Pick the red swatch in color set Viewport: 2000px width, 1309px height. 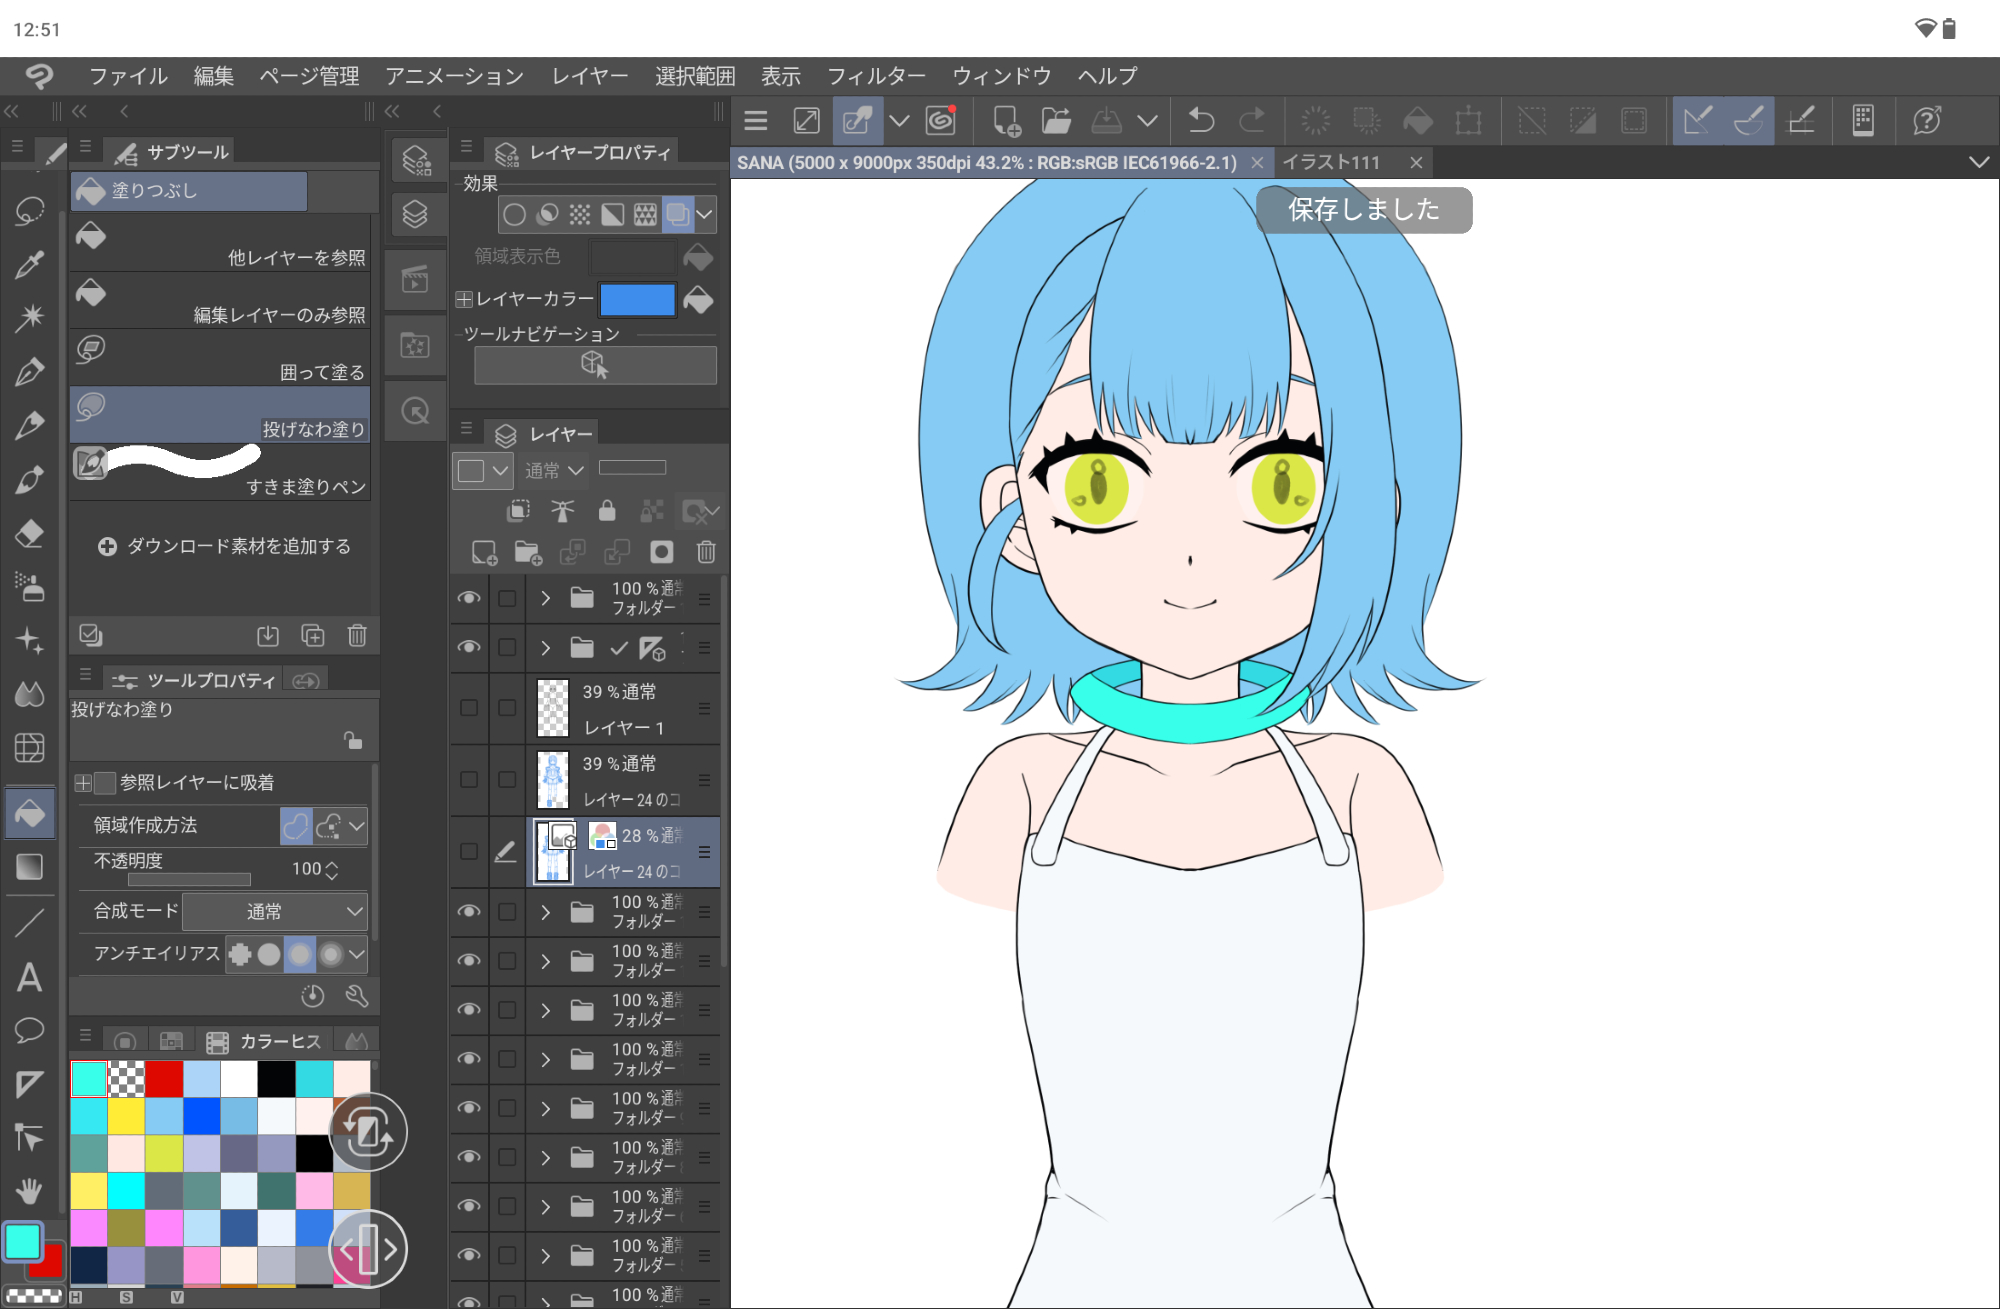point(164,1079)
